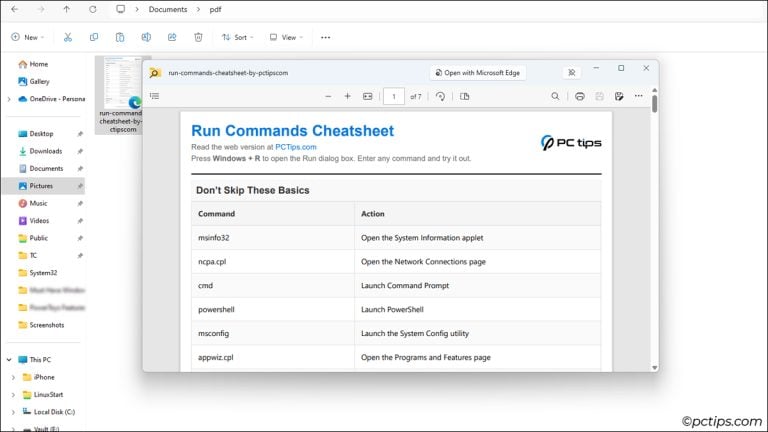Screen dimensions: 768x432
Task: Click the Delete trash icon in Explorer toolbar
Action: pyautogui.click(x=198, y=37)
